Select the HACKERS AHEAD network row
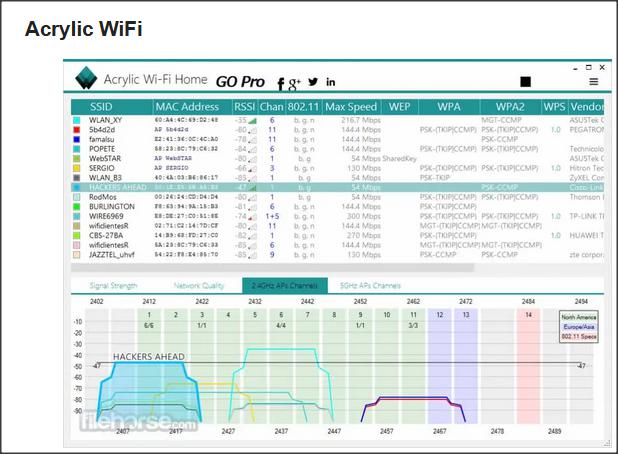Screen dimensions: 618x454 tap(337, 187)
